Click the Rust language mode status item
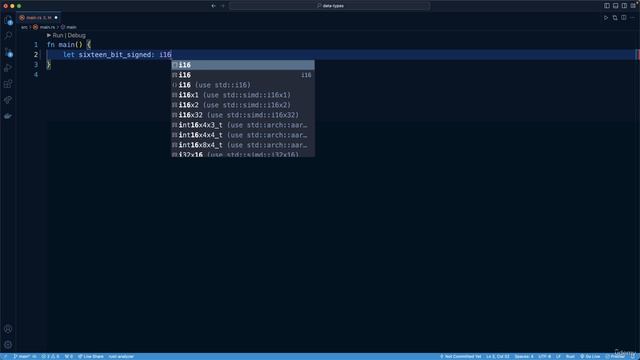The height and width of the screenshot is (360, 640). click(570, 356)
